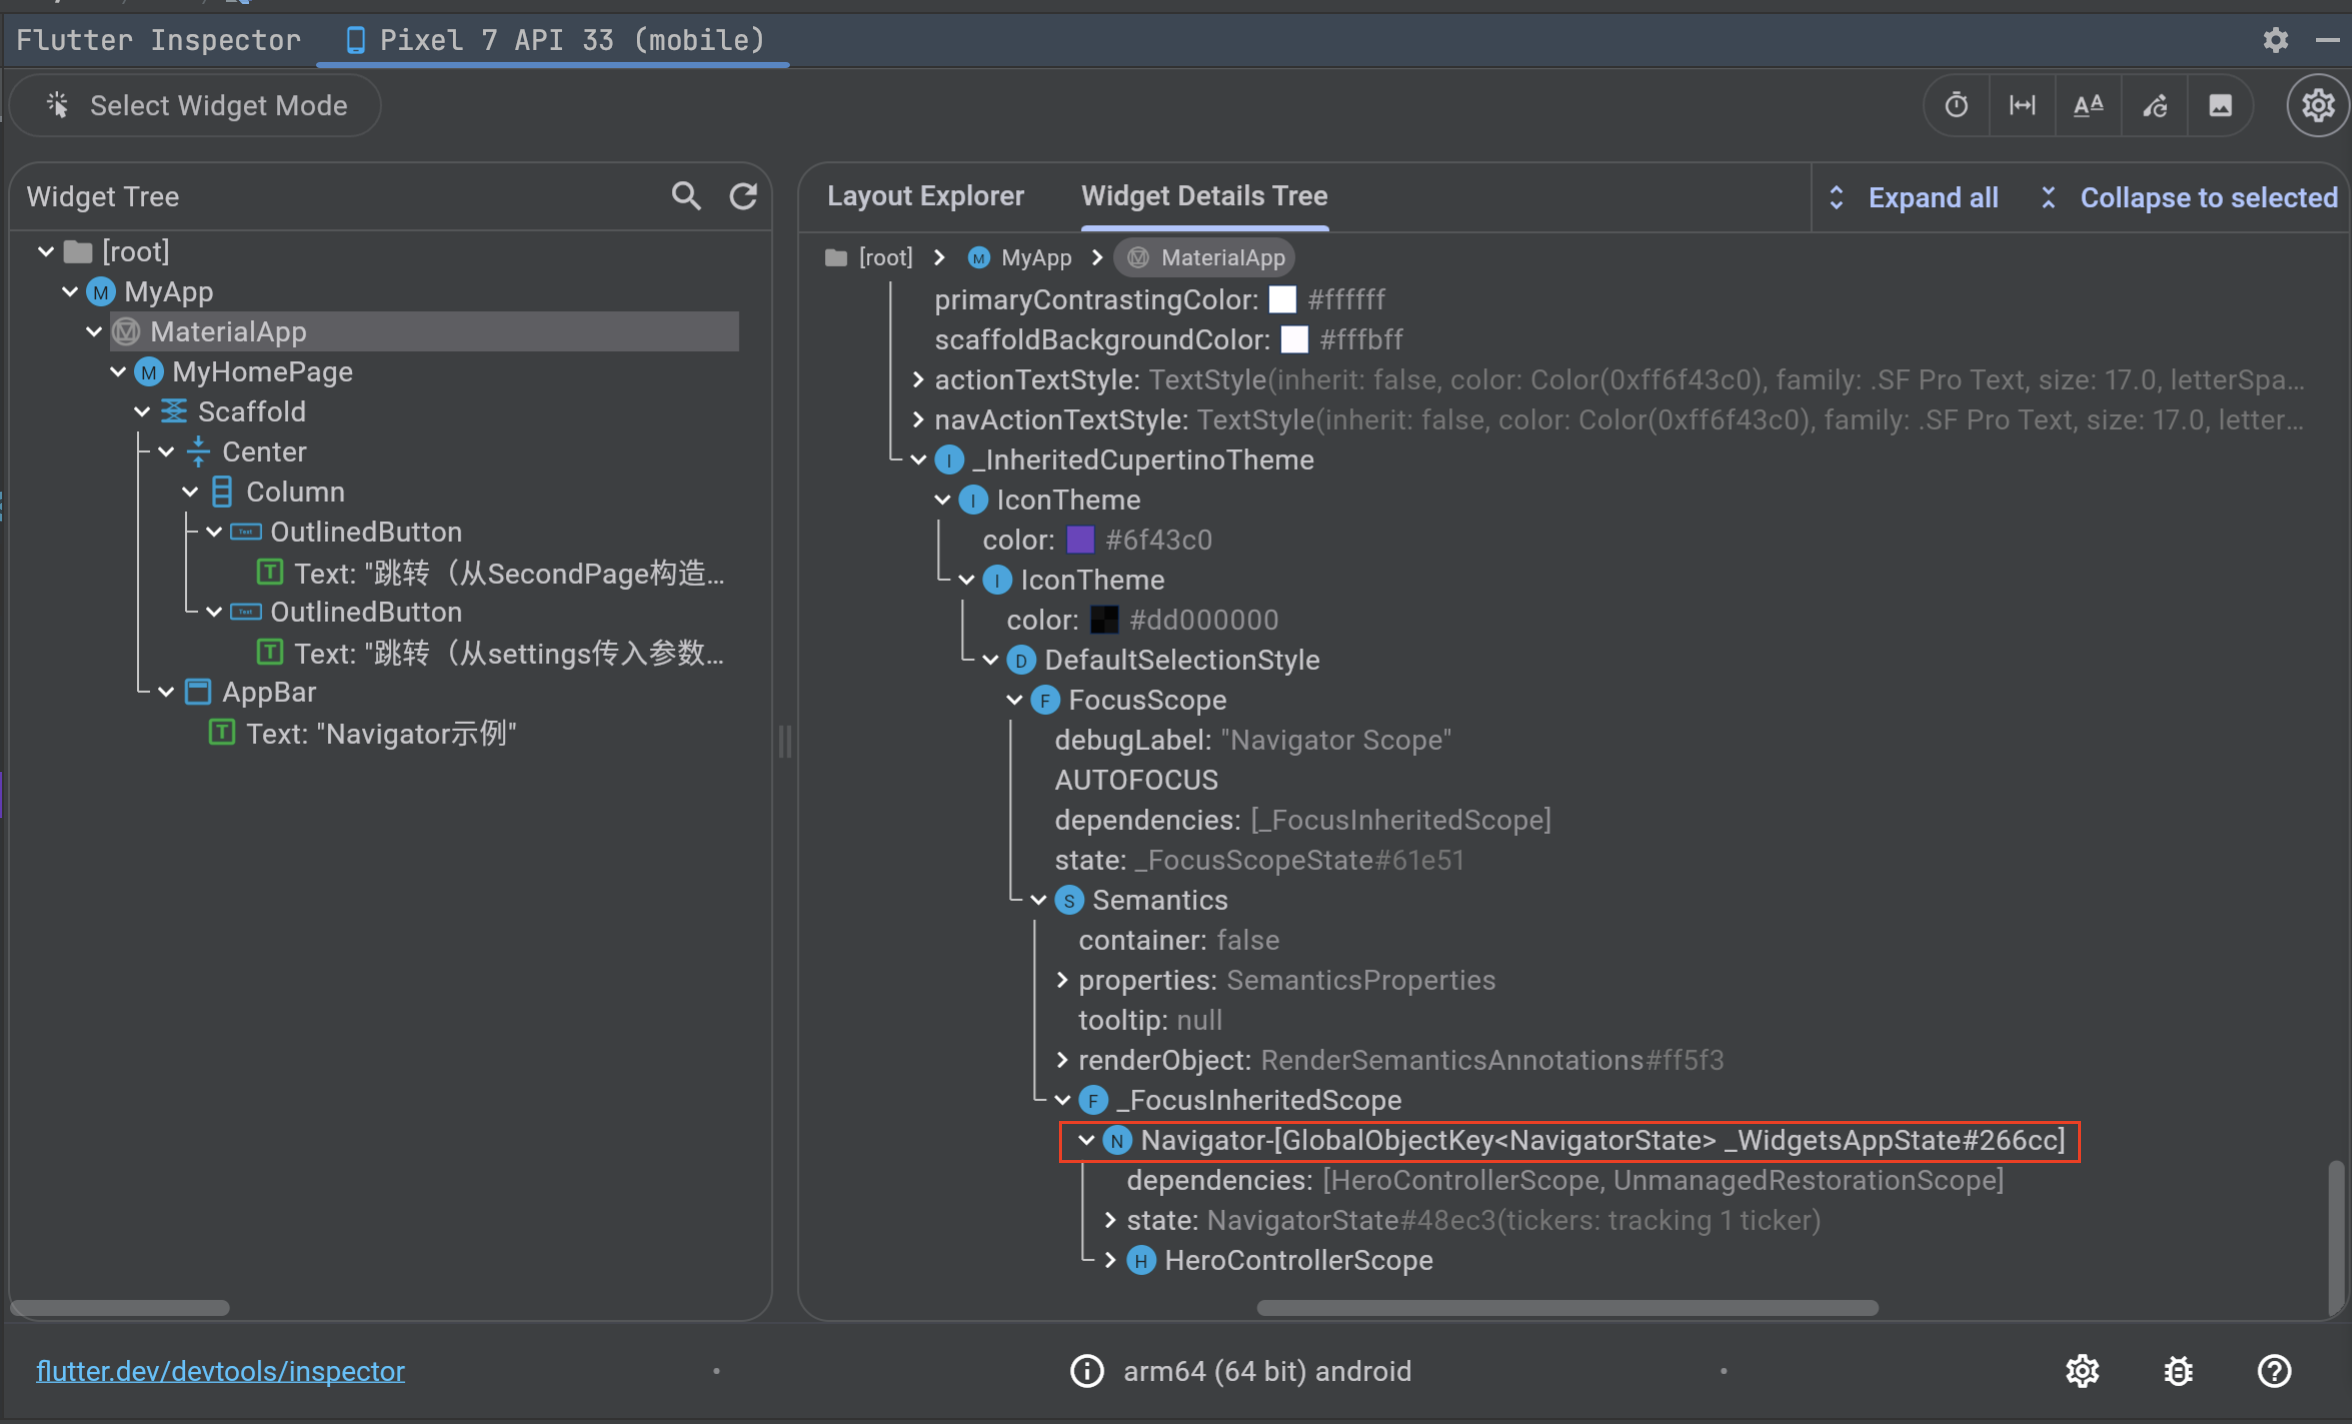Select the _FocusInheritedScope node
2352x1424 pixels.
tap(1241, 1100)
